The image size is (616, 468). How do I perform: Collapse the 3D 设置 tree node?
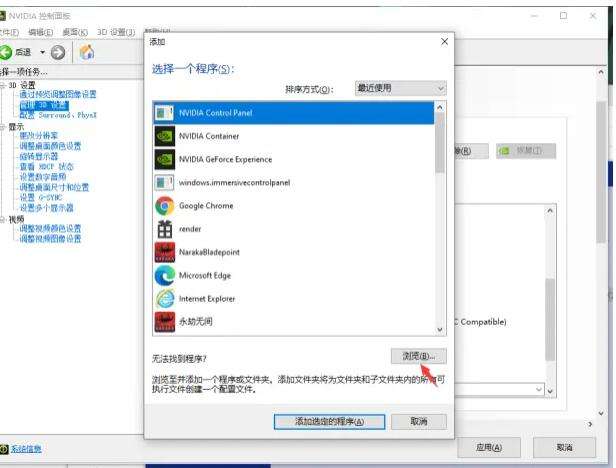tap(2, 85)
